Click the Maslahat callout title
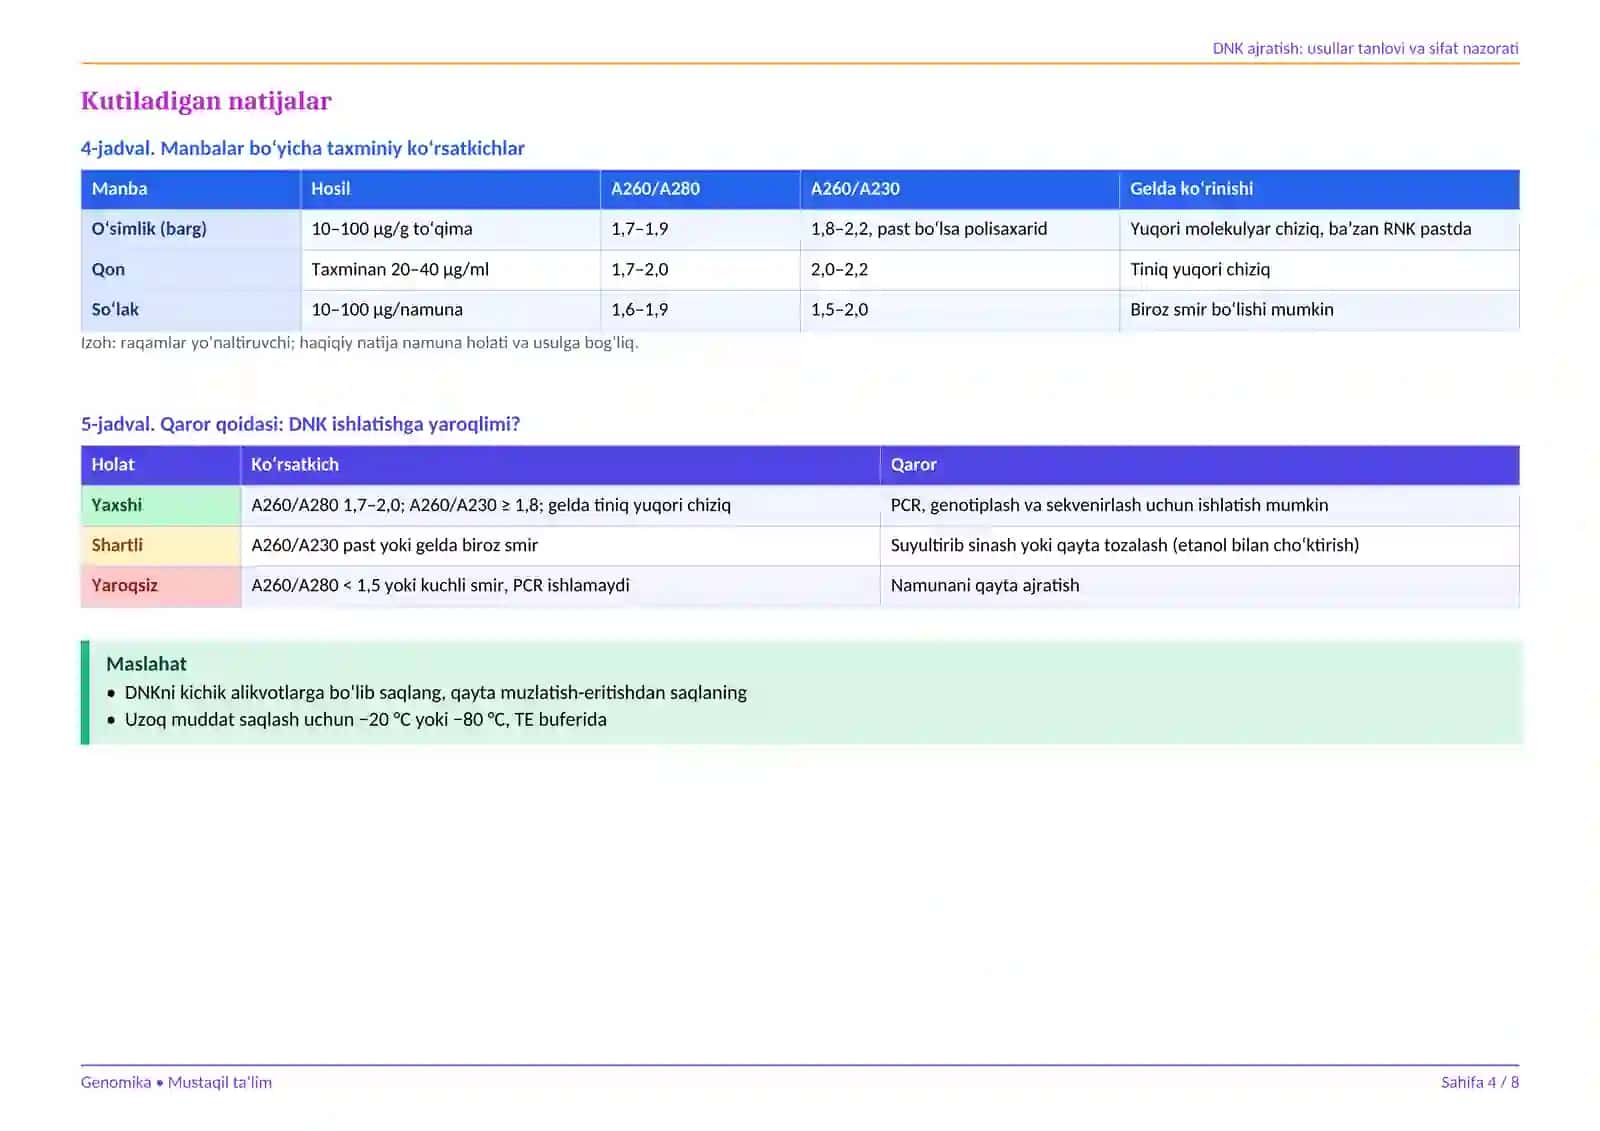This screenshot has height=1131, width=1600. 146,664
